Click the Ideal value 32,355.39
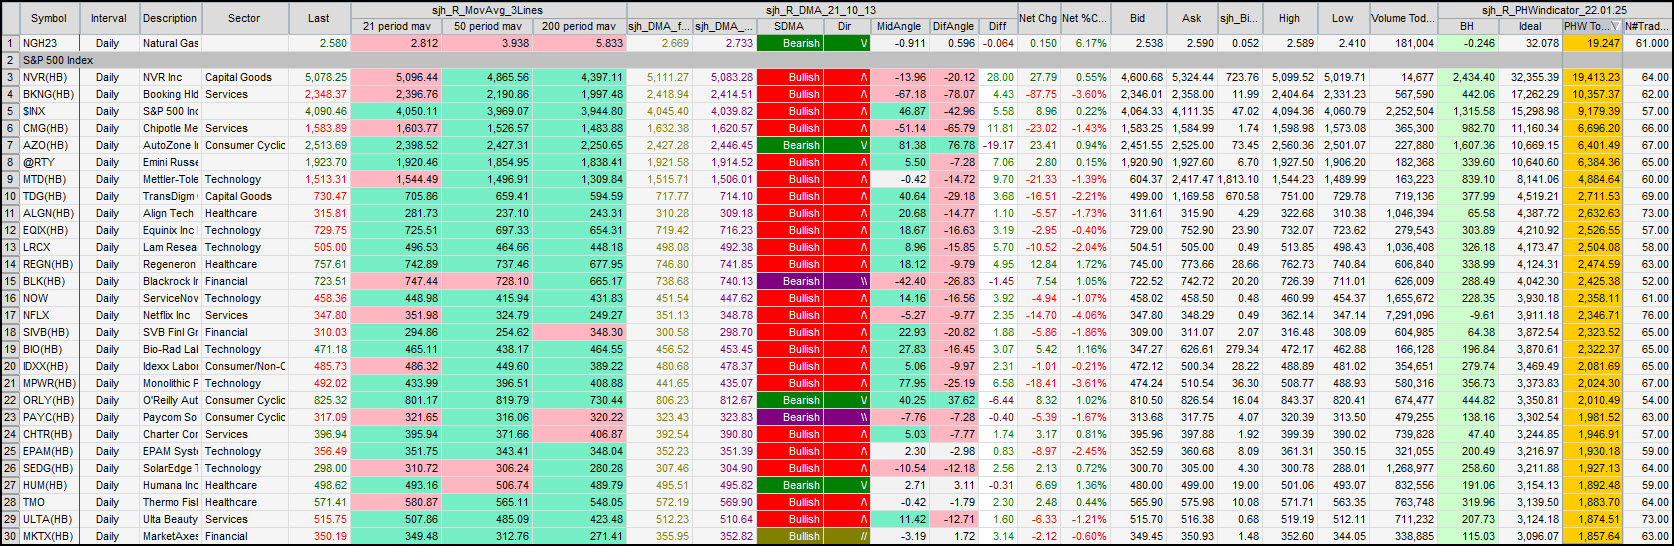Viewport: 1674px width, 546px height. pos(1530,77)
